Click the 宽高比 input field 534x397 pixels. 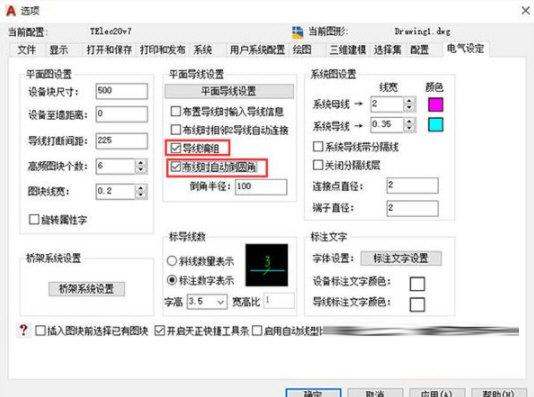click(x=279, y=301)
